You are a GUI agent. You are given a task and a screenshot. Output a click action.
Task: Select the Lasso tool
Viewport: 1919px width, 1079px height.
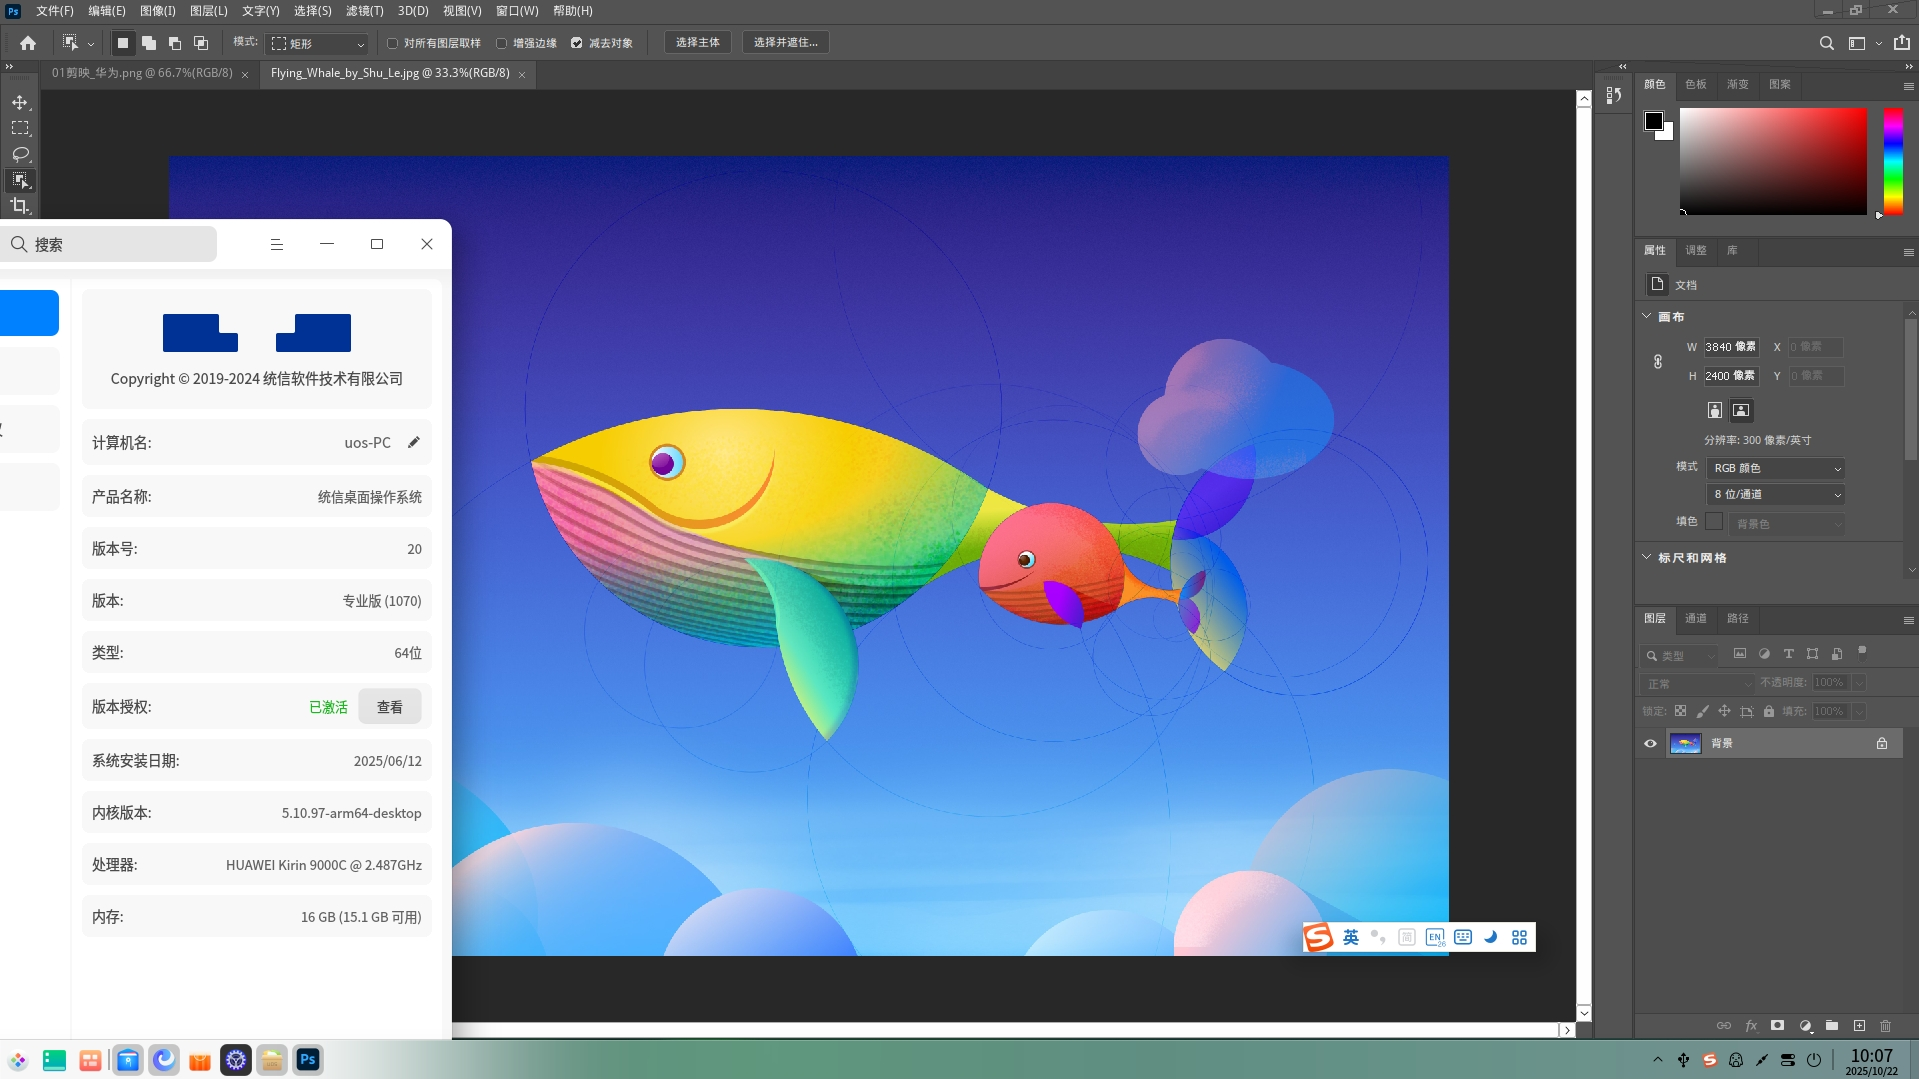(20, 154)
